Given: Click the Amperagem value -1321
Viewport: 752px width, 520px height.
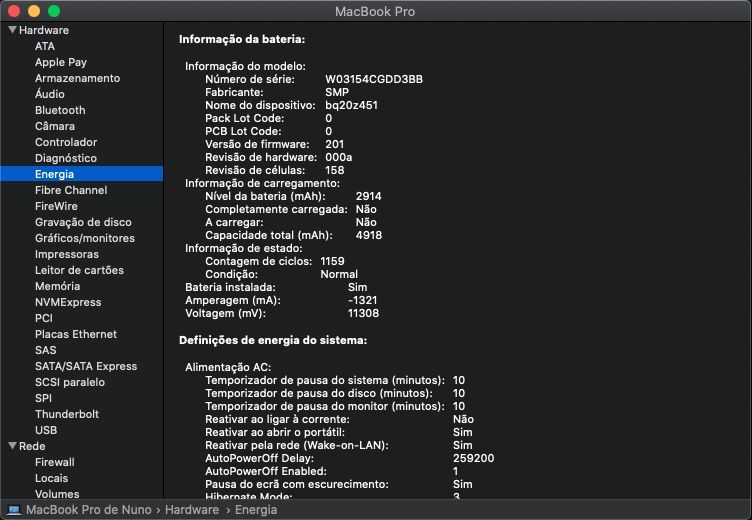Looking at the screenshot, I should pyautogui.click(x=363, y=300).
